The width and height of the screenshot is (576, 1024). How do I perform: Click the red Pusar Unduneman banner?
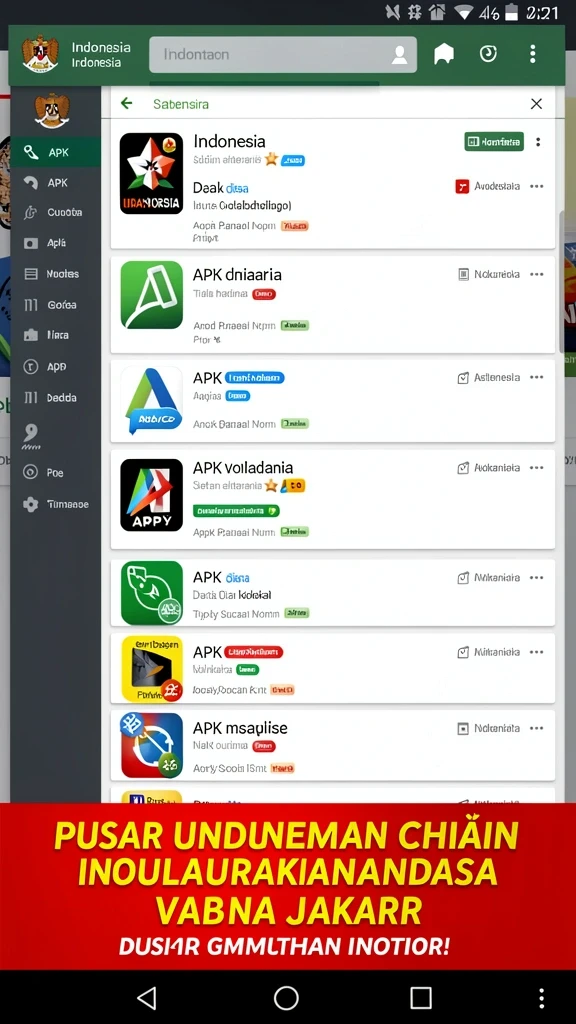[x=288, y=887]
